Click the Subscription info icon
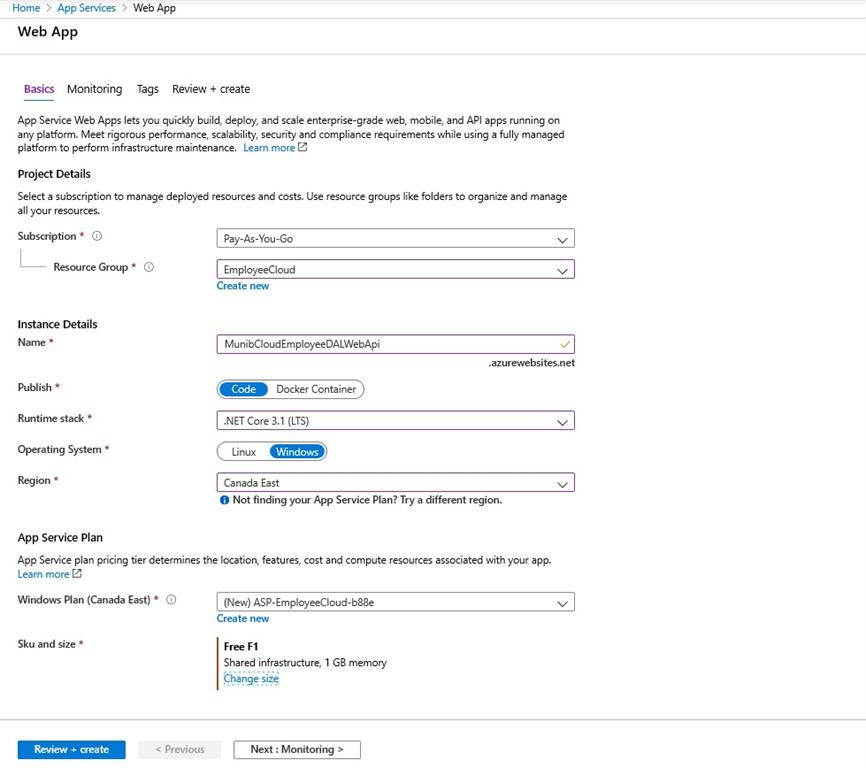Image resolution: width=866 pixels, height=768 pixels. point(96,236)
